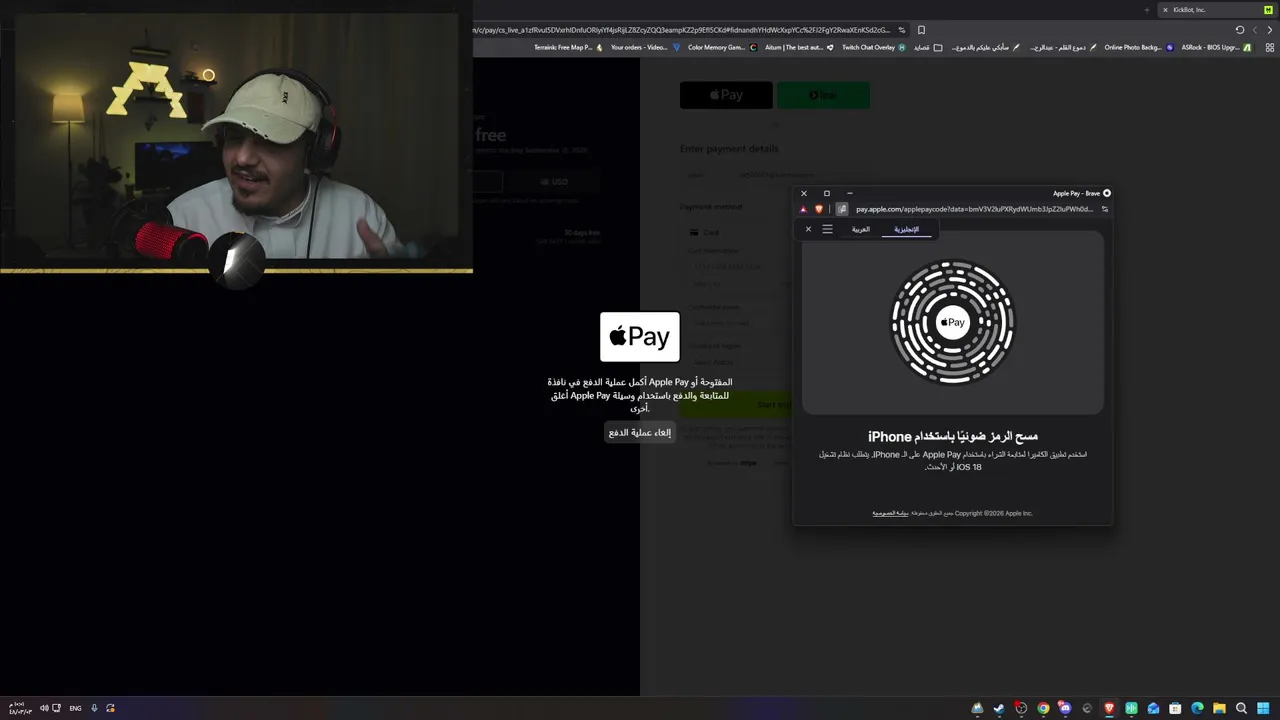Screen dimensions: 1280x720
Task: Select the الإنجليزية translation tab
Action: point(906,229)
